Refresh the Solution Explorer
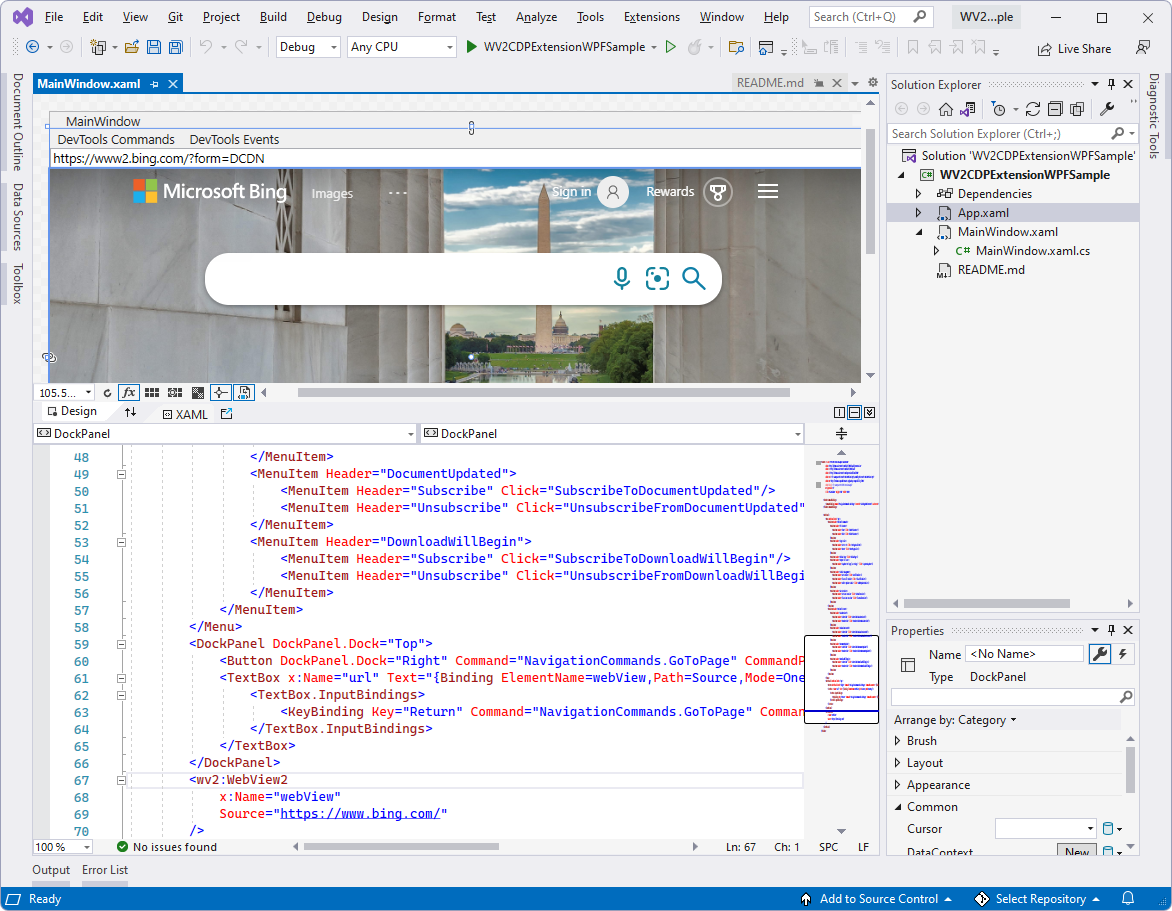 point(1033,109)
